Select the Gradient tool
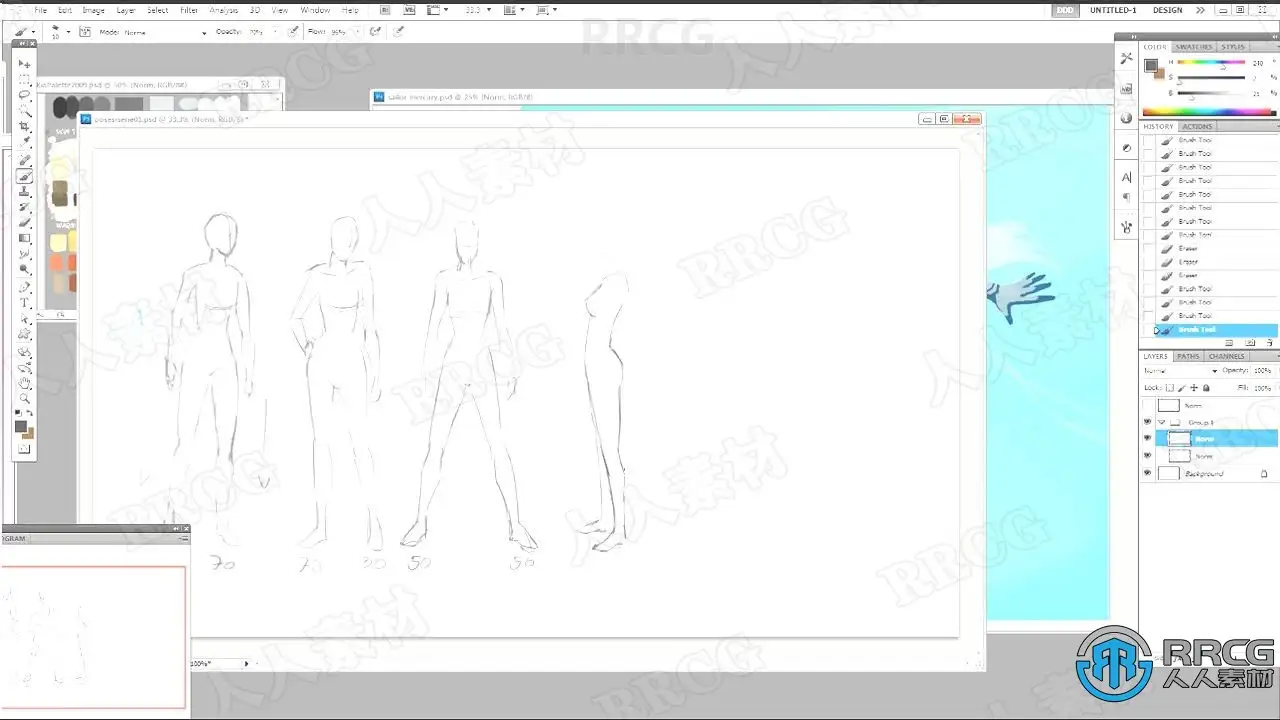Screen dimensions: 1280x720 point(25,238)
